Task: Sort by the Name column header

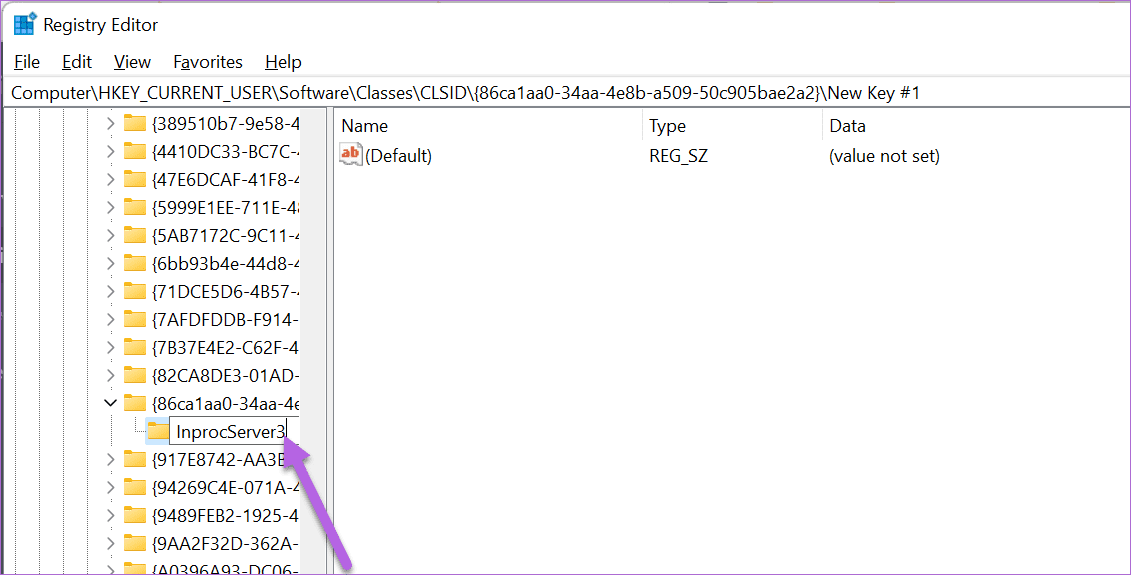Action: (x=488, y=126)
